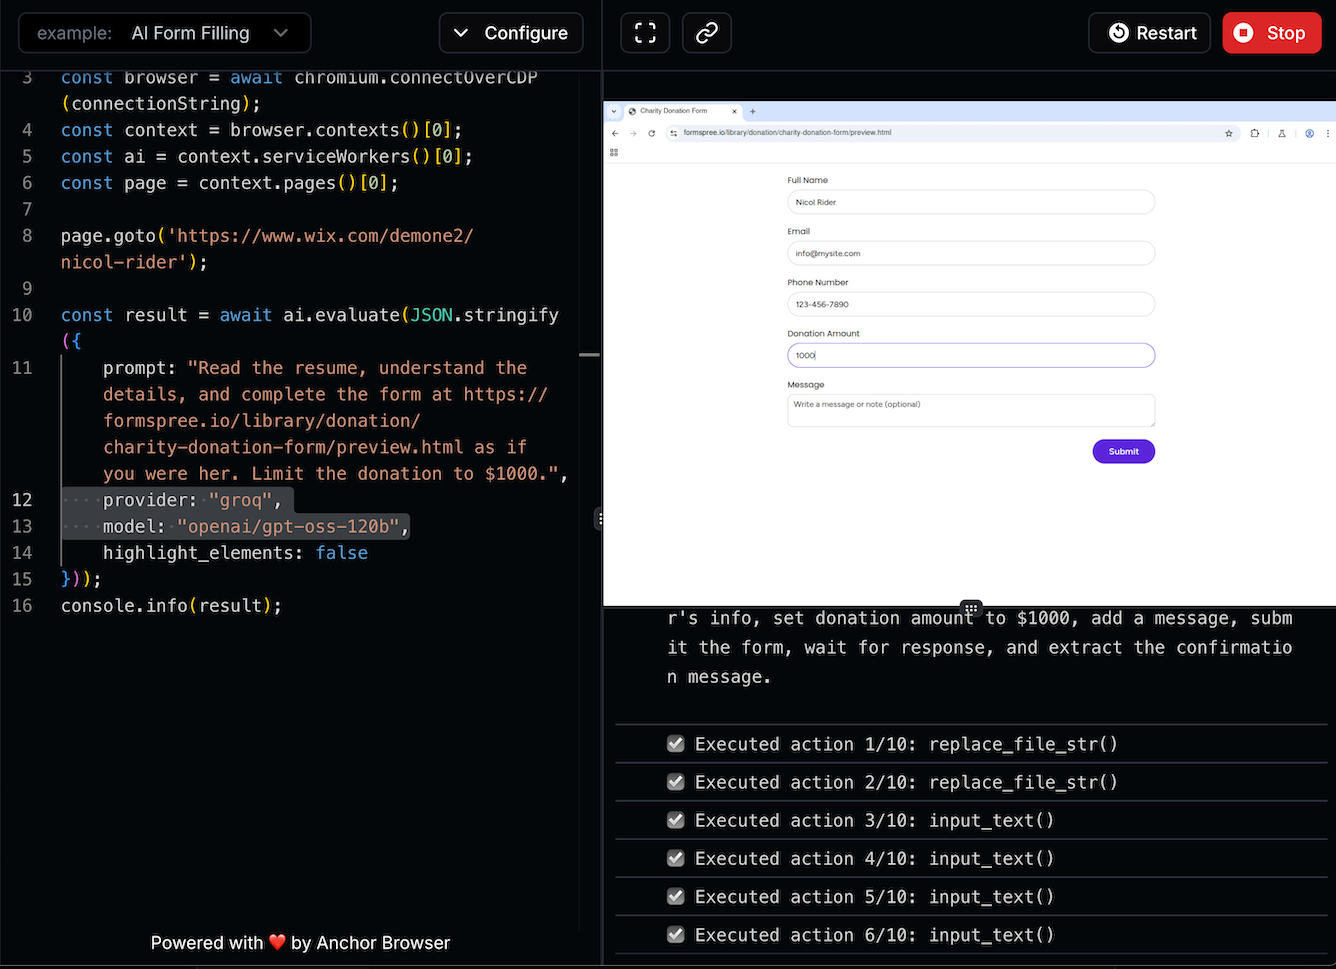Open the browser three-dot menu
1336x969 pixels.
[x=1327, y=132]
